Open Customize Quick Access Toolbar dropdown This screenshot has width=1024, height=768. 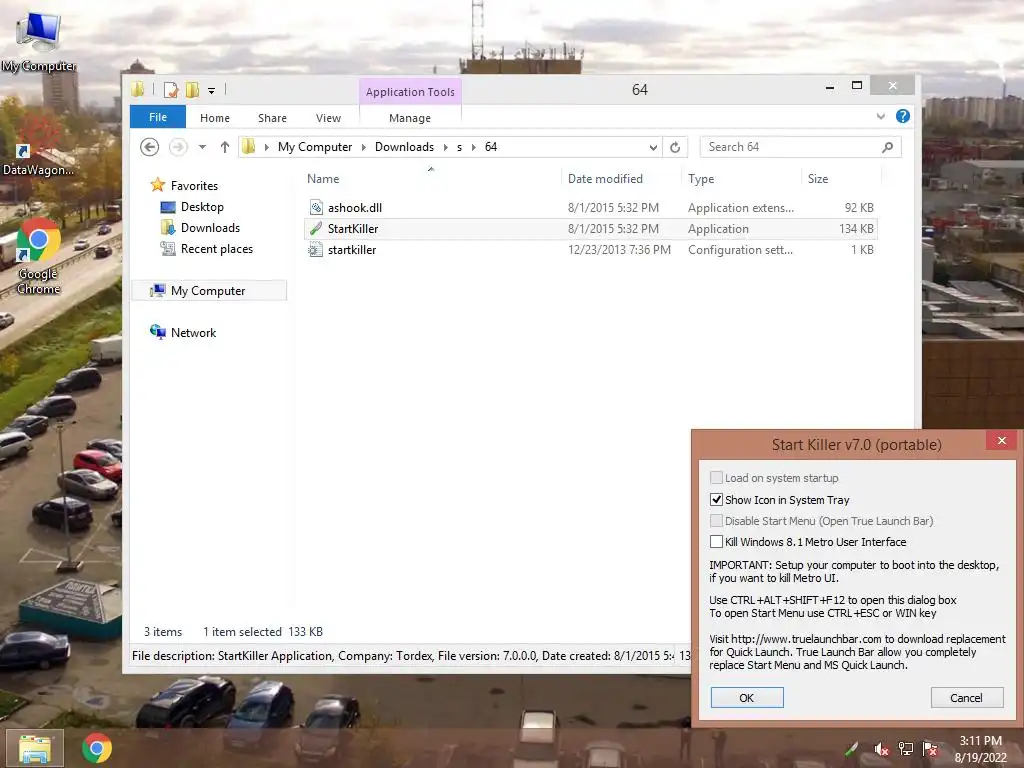click(212, 90)
